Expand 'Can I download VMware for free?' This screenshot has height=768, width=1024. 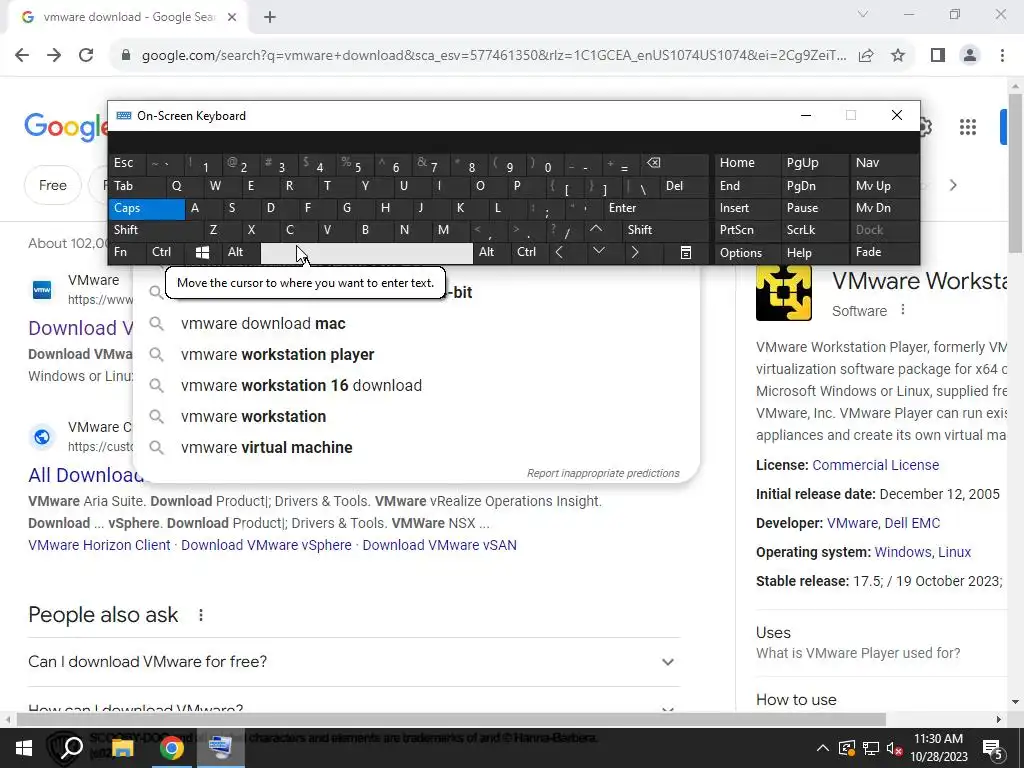354,662
